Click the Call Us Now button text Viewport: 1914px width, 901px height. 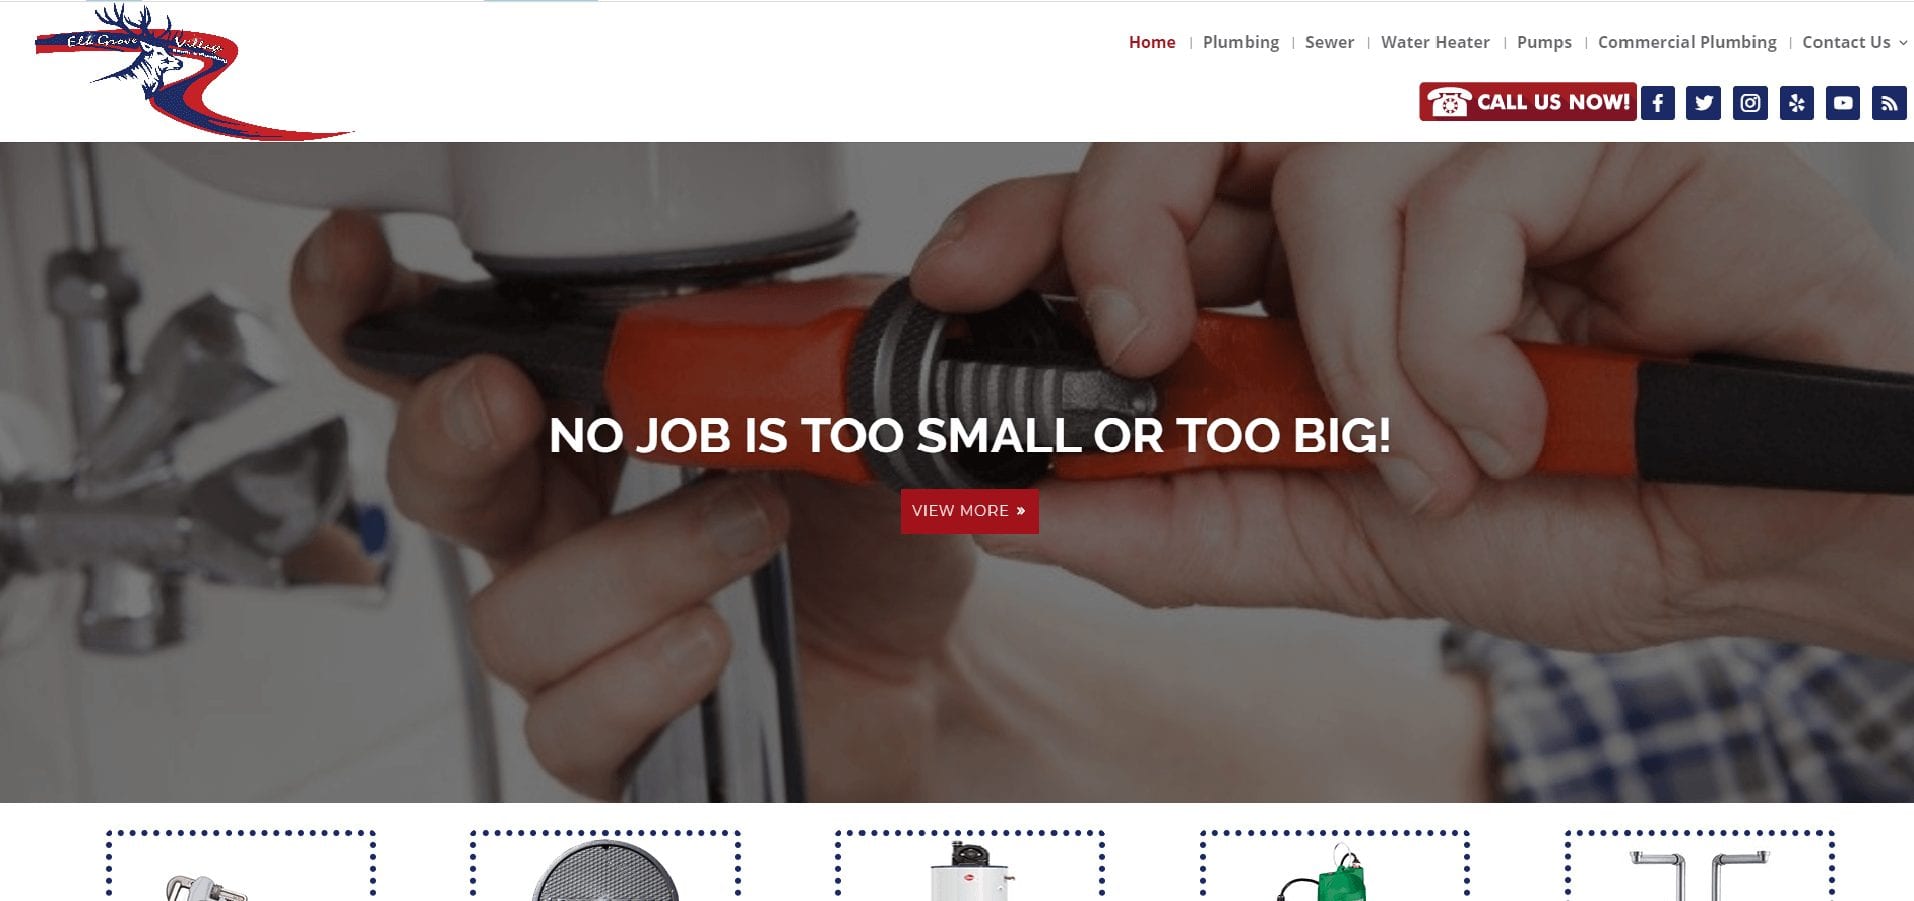click(x=1553, y=102)
